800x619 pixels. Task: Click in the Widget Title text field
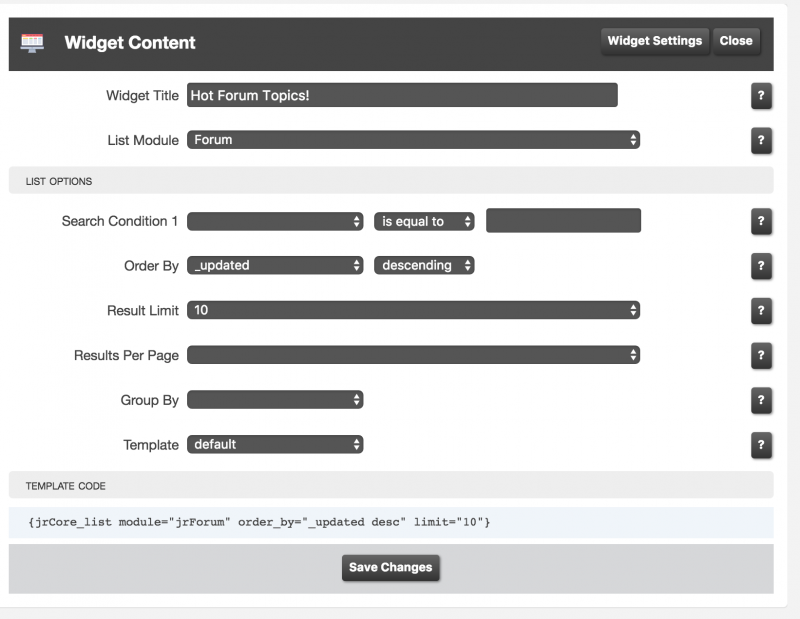pos(401,96)
